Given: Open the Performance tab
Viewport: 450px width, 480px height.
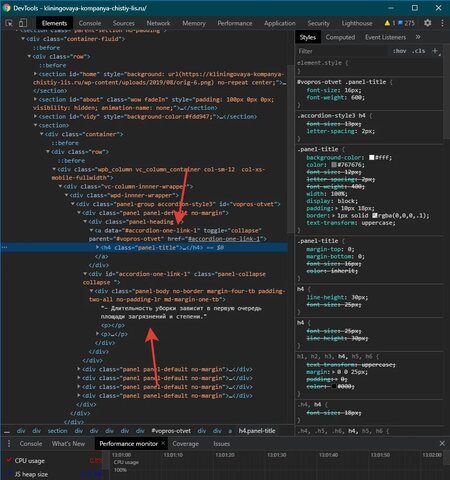Looking at the screenshot, I should (235, 23).
